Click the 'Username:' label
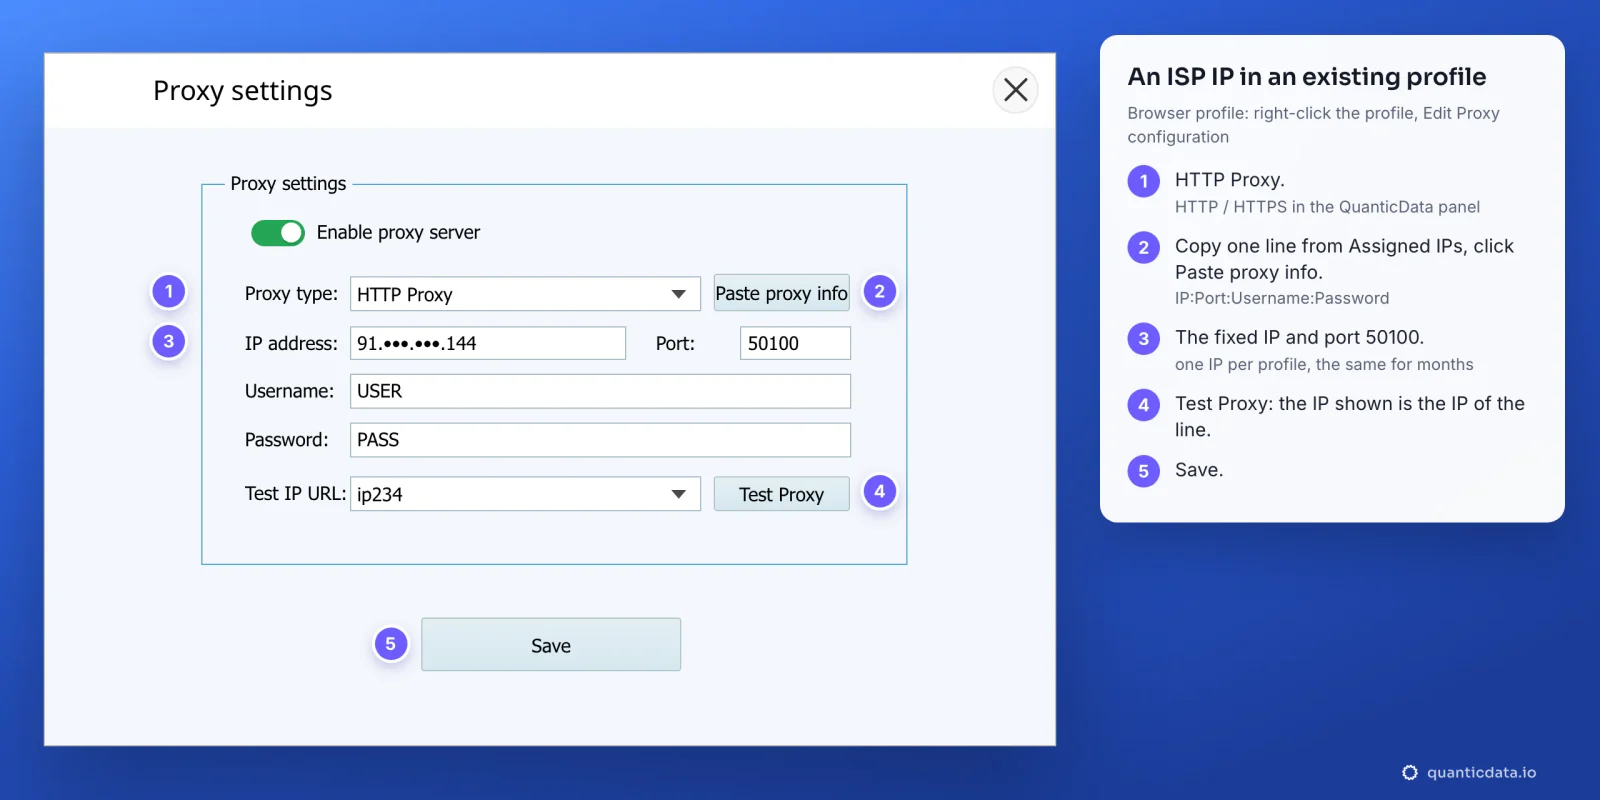Viewport: 1600px width, 800px height. [289, 392]
